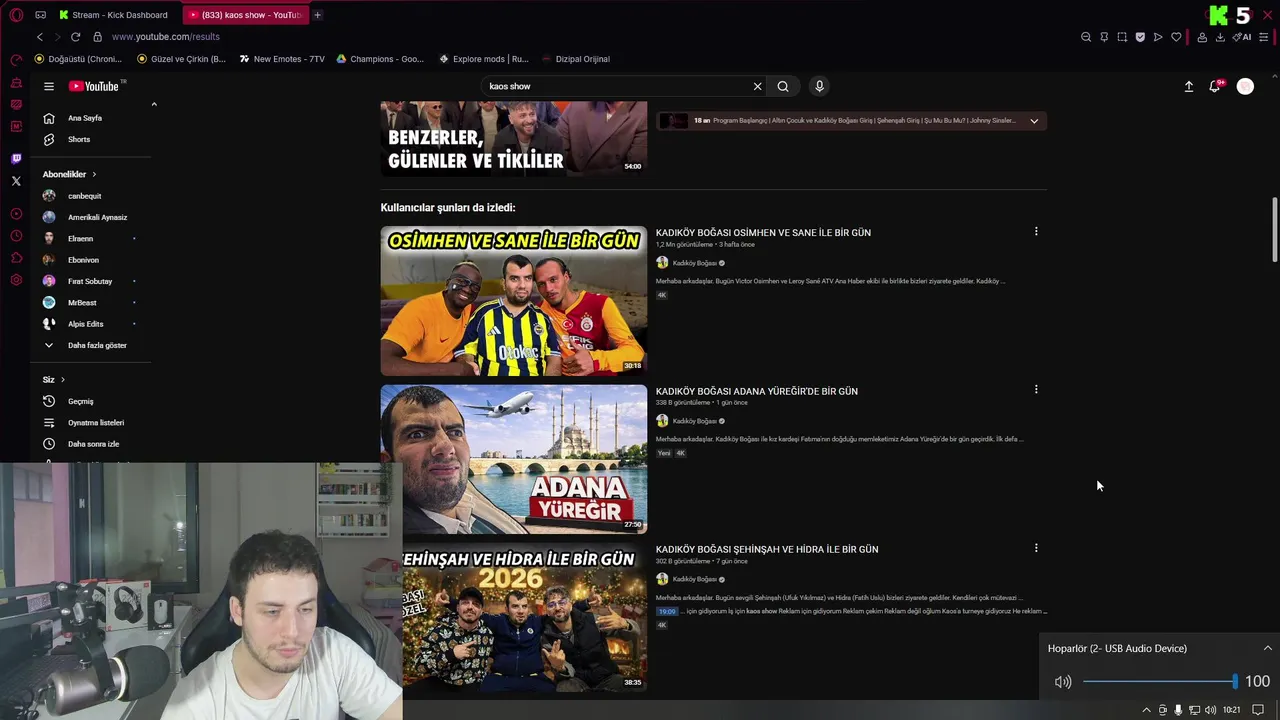
Task: Expand the 'Siz' section chevron
Action: point(63,380)
